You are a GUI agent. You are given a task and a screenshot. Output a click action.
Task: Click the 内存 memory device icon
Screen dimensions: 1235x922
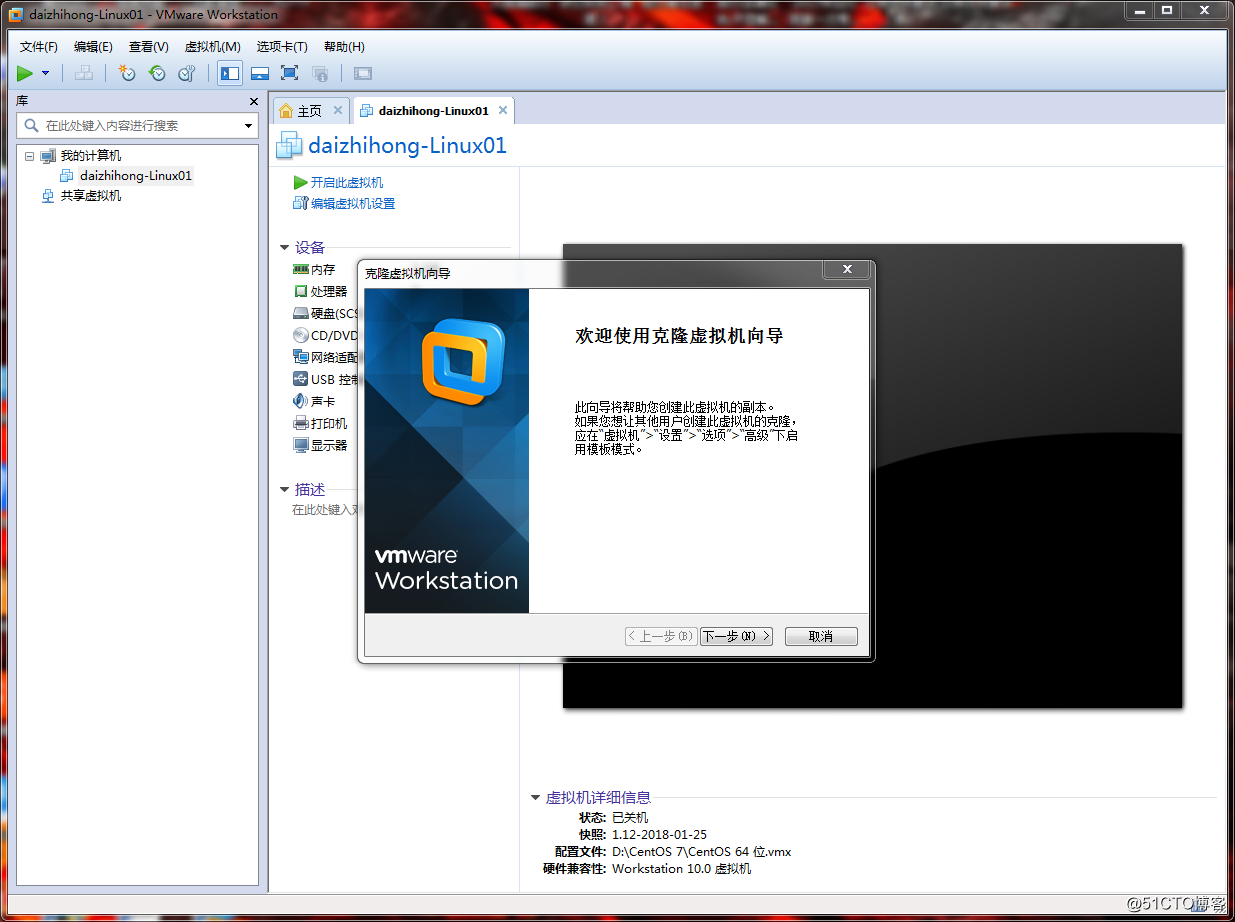tap(301, 269)
